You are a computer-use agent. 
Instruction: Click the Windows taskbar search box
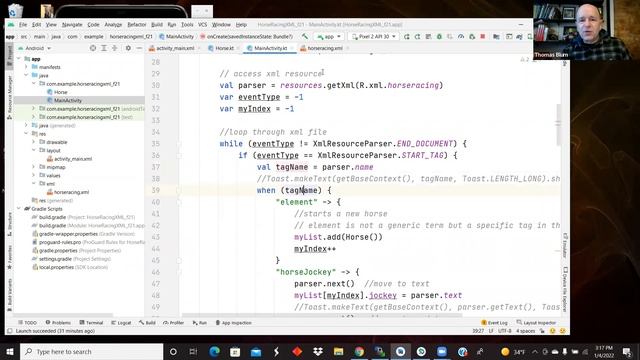tap(91, 351)
